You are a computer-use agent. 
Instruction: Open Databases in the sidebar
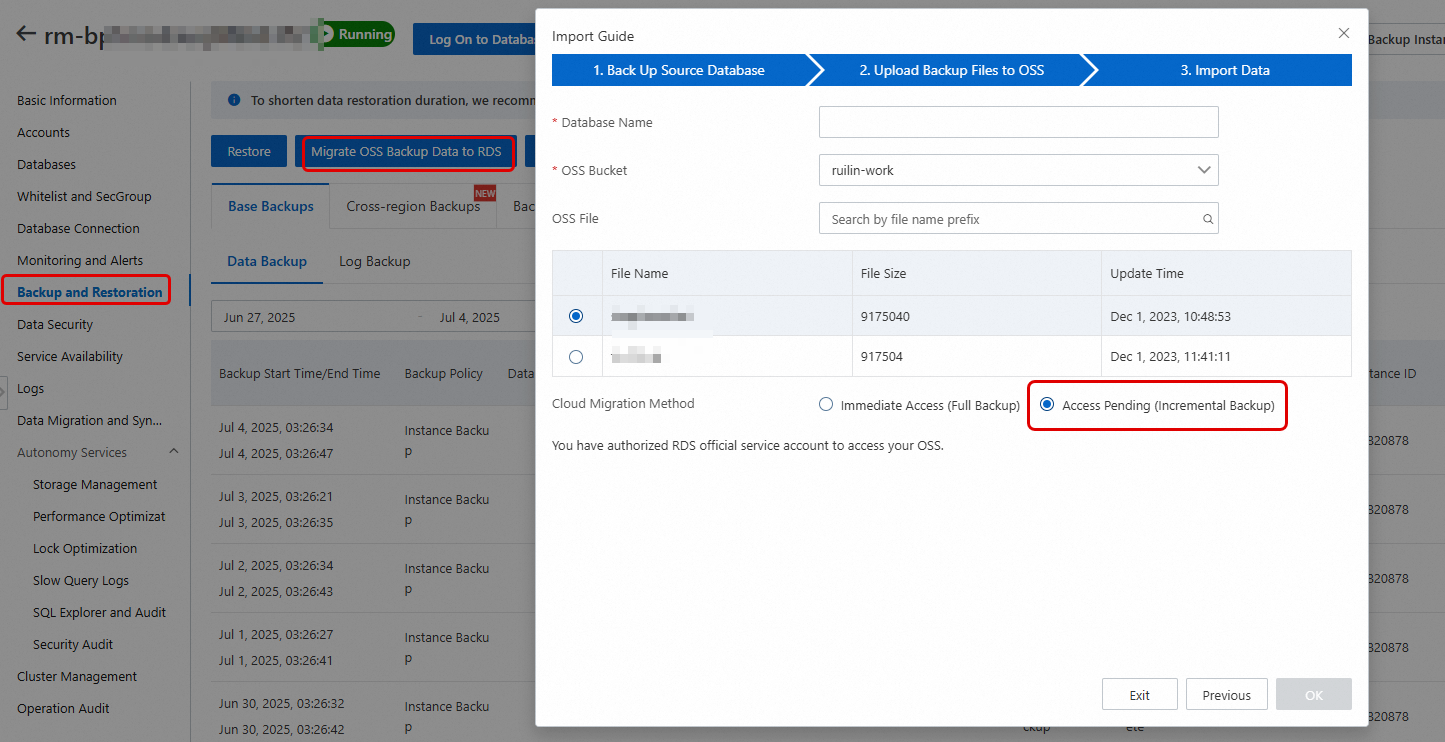[46, 164]
